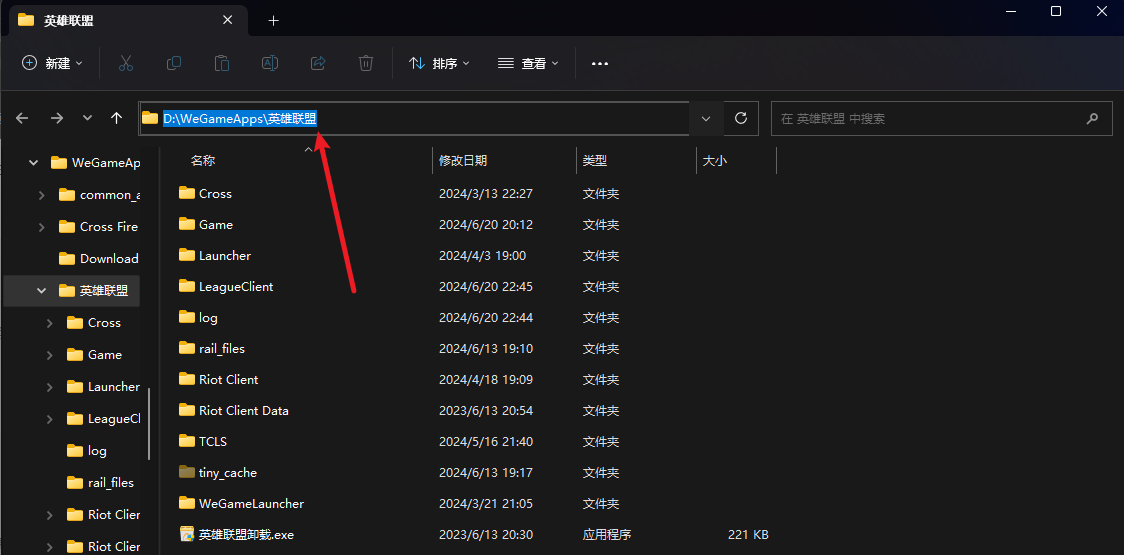Expand the Launcher node in sidebar
1124x555 pixels.
(x=49, y=386)
